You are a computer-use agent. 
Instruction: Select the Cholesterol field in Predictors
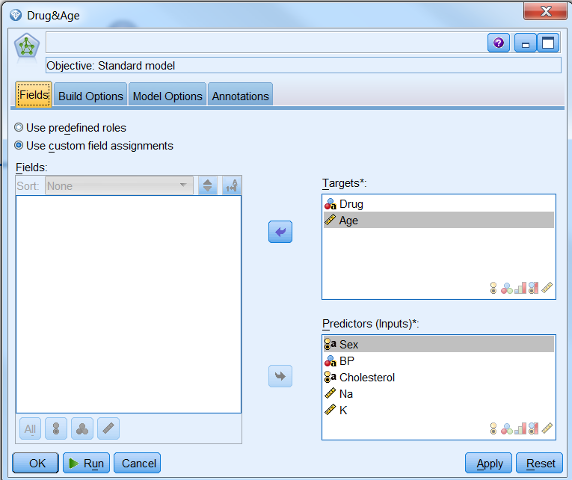click(x=438, y=377)
